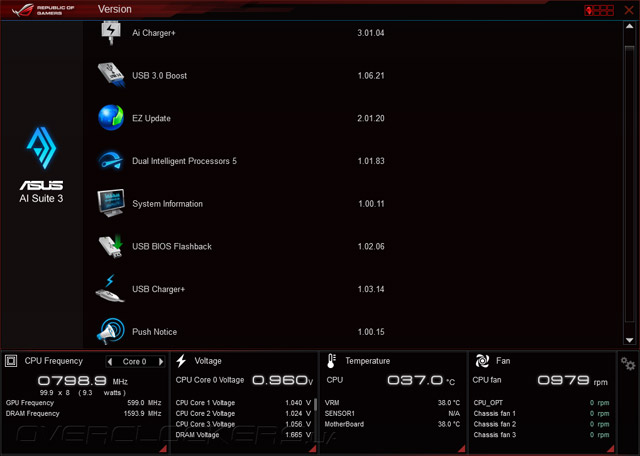Switch to previous CPU core with left arrow
This screenshot has width=640, height=456.
point(110,361)
